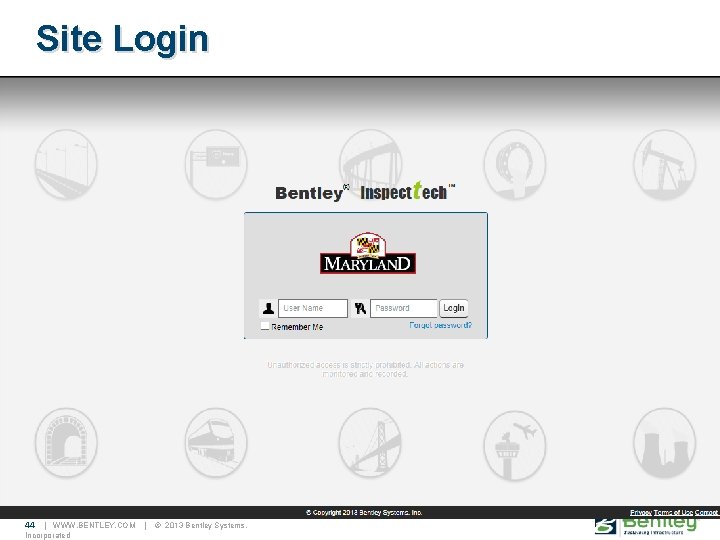This screenshot has height=540, width=720.
Task: Tick the Remember Me checkbox
Action: [265, 326]
